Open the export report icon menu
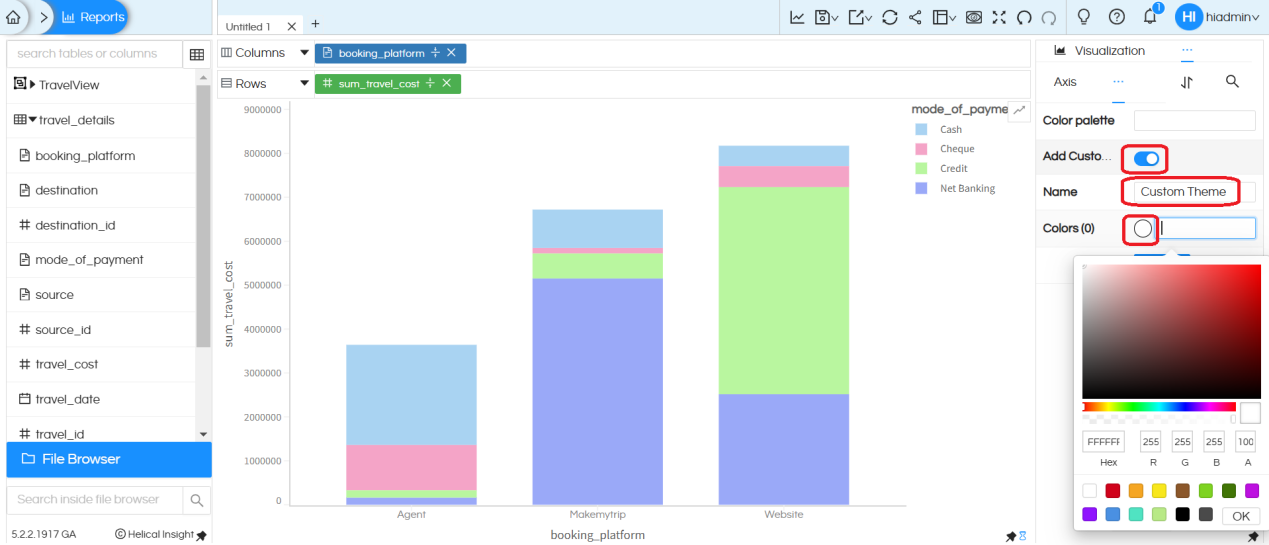 [859, 17]
